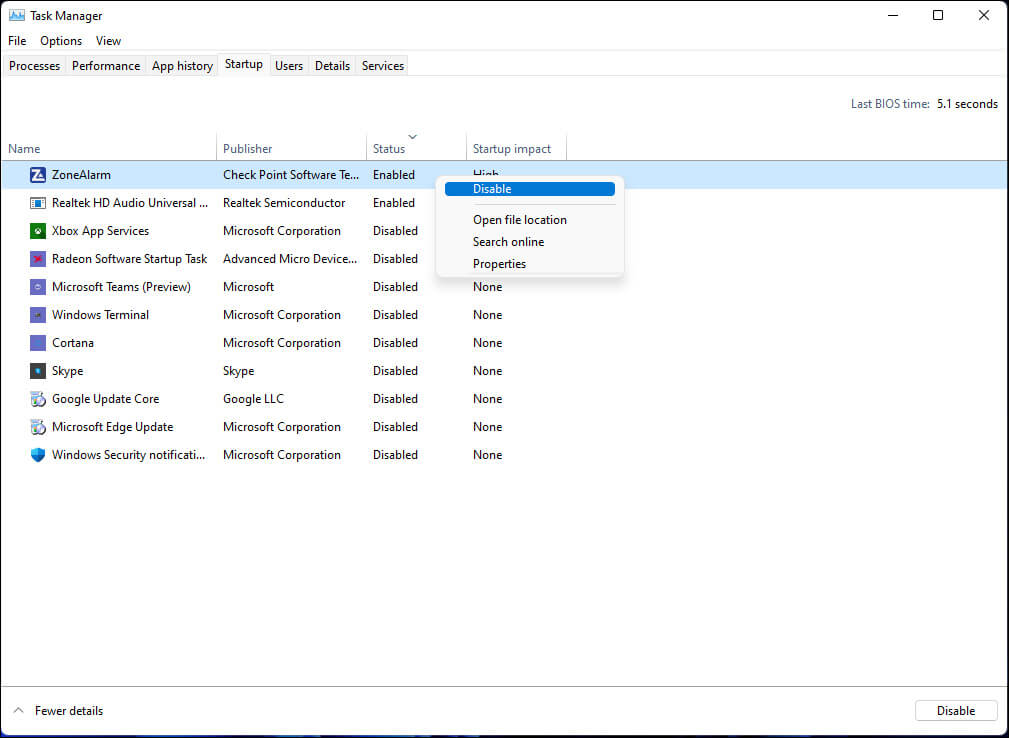Click the sort arrow above Status column

(x=412, y=136)
